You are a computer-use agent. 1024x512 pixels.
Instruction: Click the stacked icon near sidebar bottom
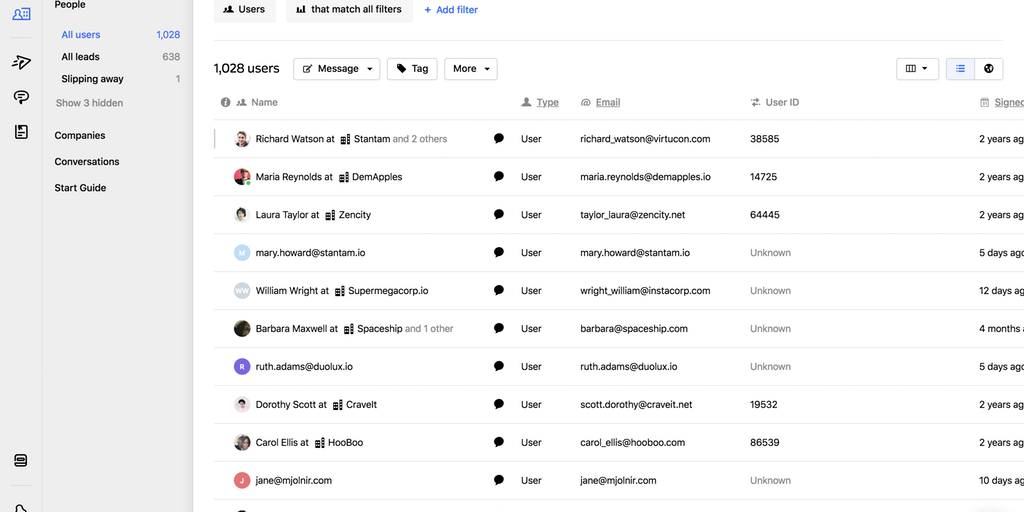point(21,461)
